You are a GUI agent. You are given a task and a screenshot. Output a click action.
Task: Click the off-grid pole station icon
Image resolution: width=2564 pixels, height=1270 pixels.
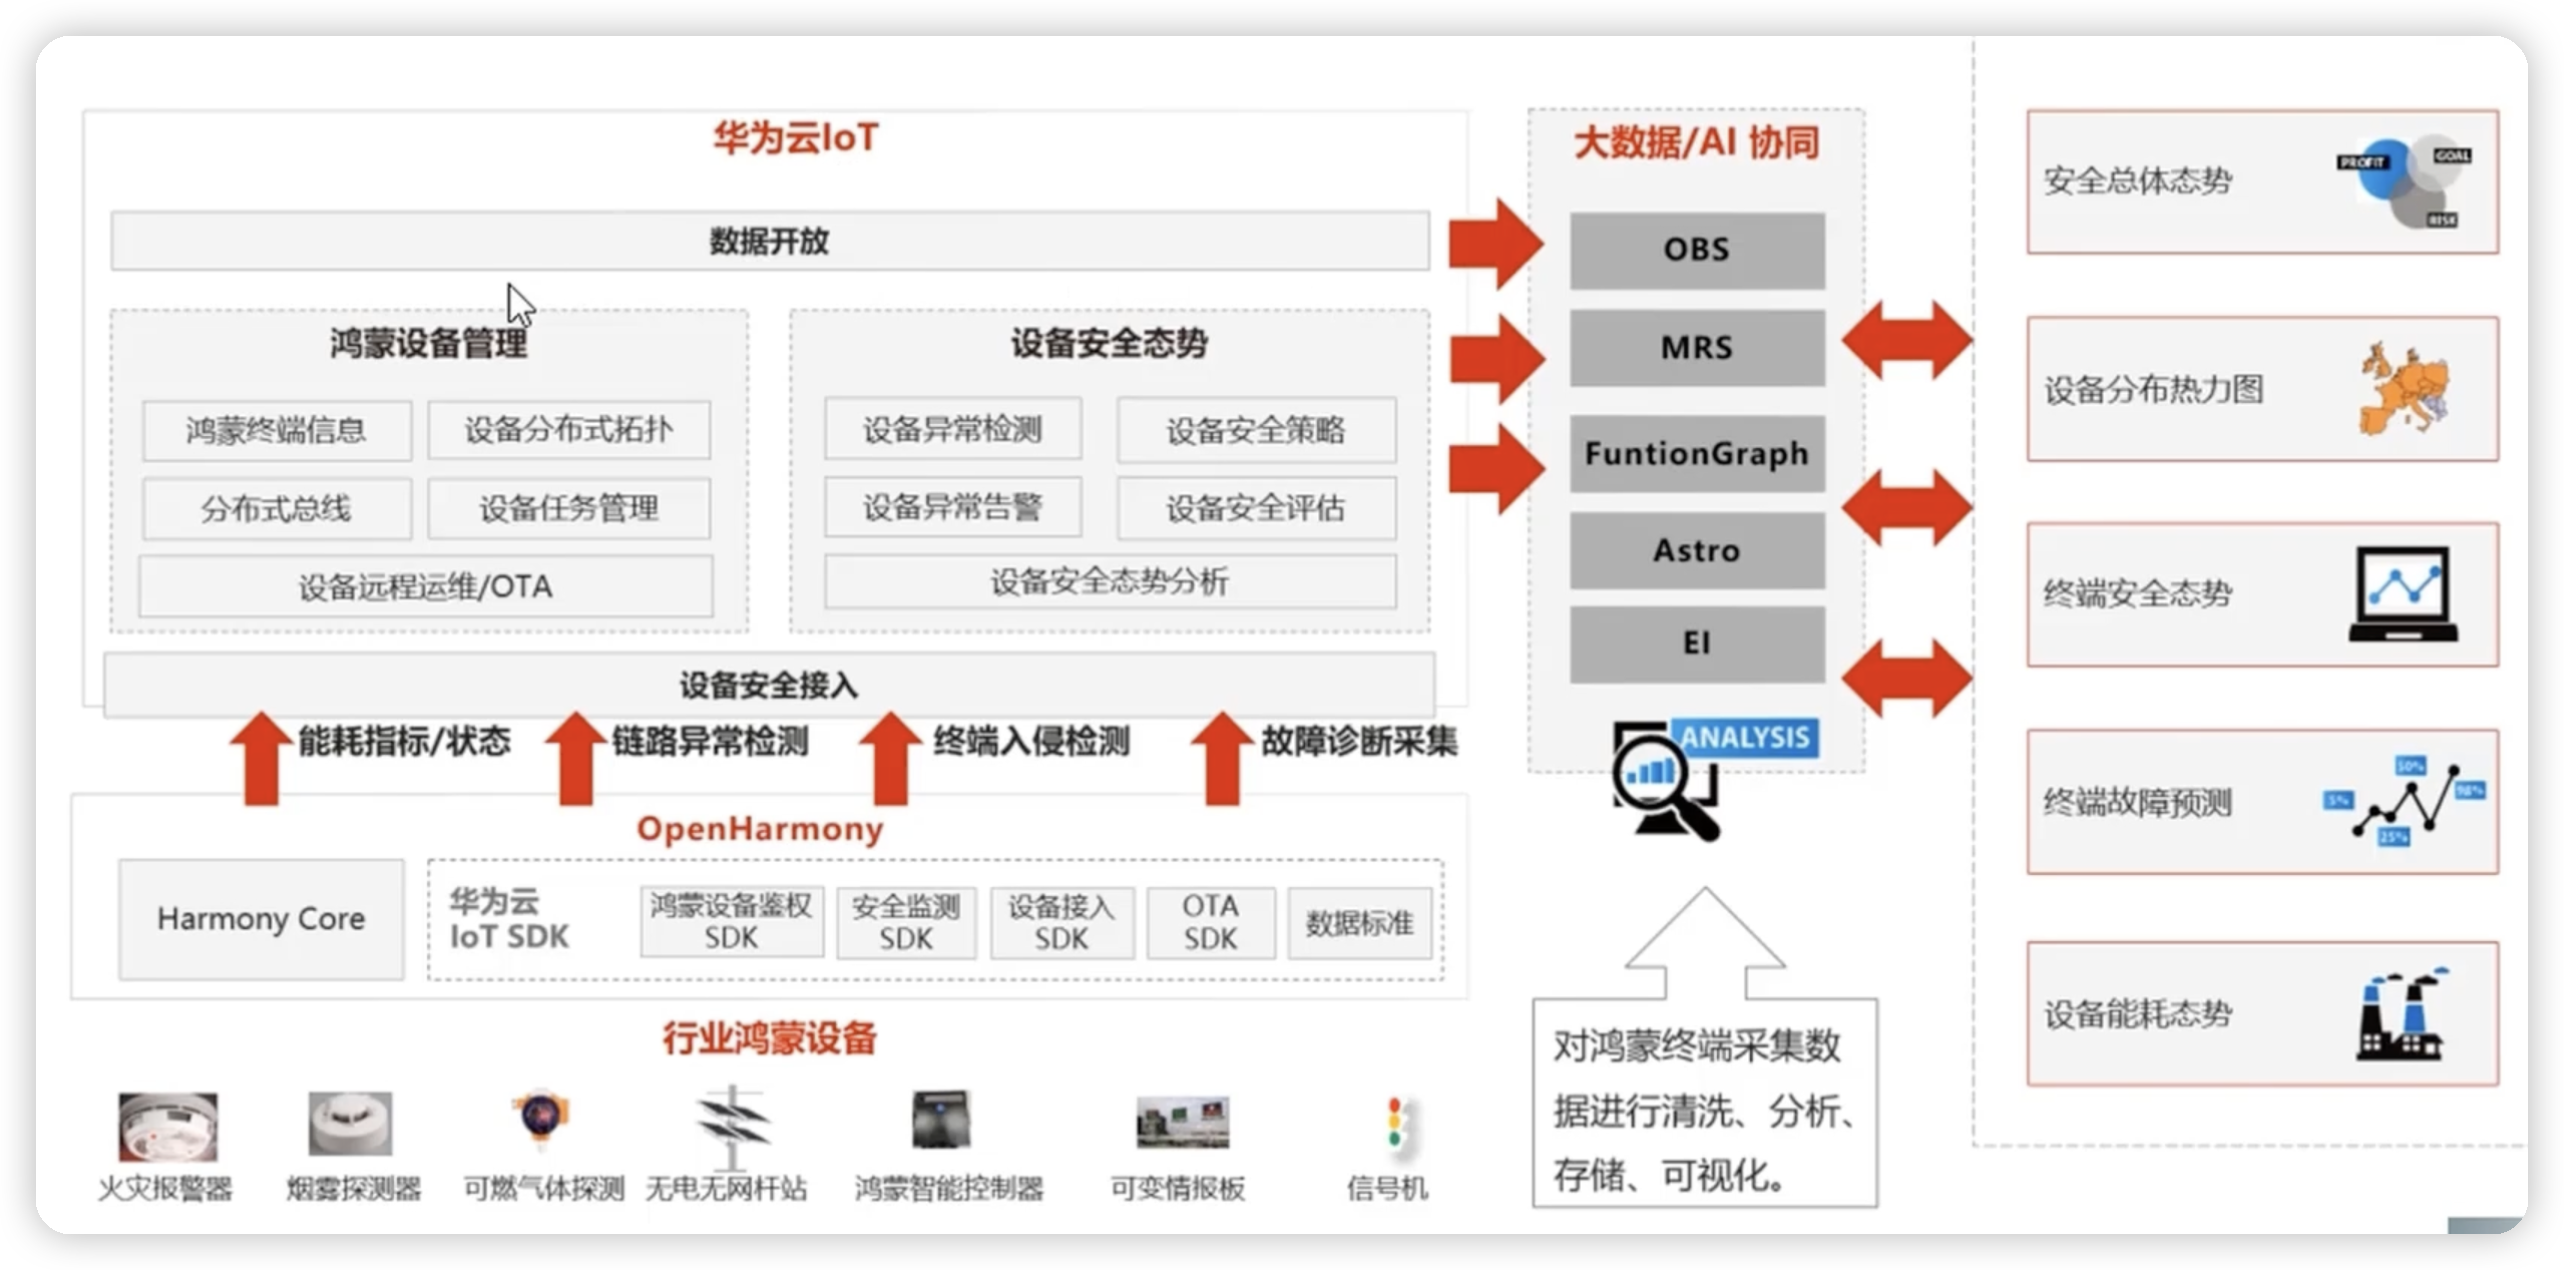731,1124
